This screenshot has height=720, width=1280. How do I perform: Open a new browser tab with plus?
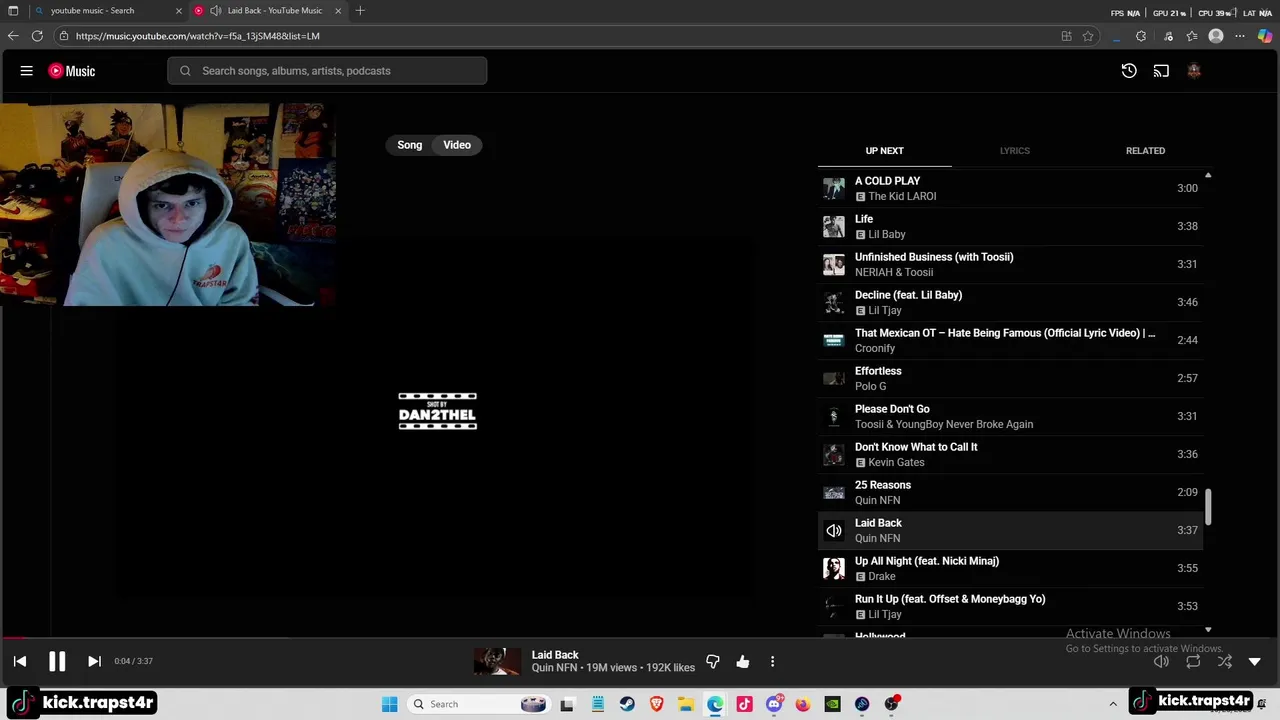tap(360, 11)
